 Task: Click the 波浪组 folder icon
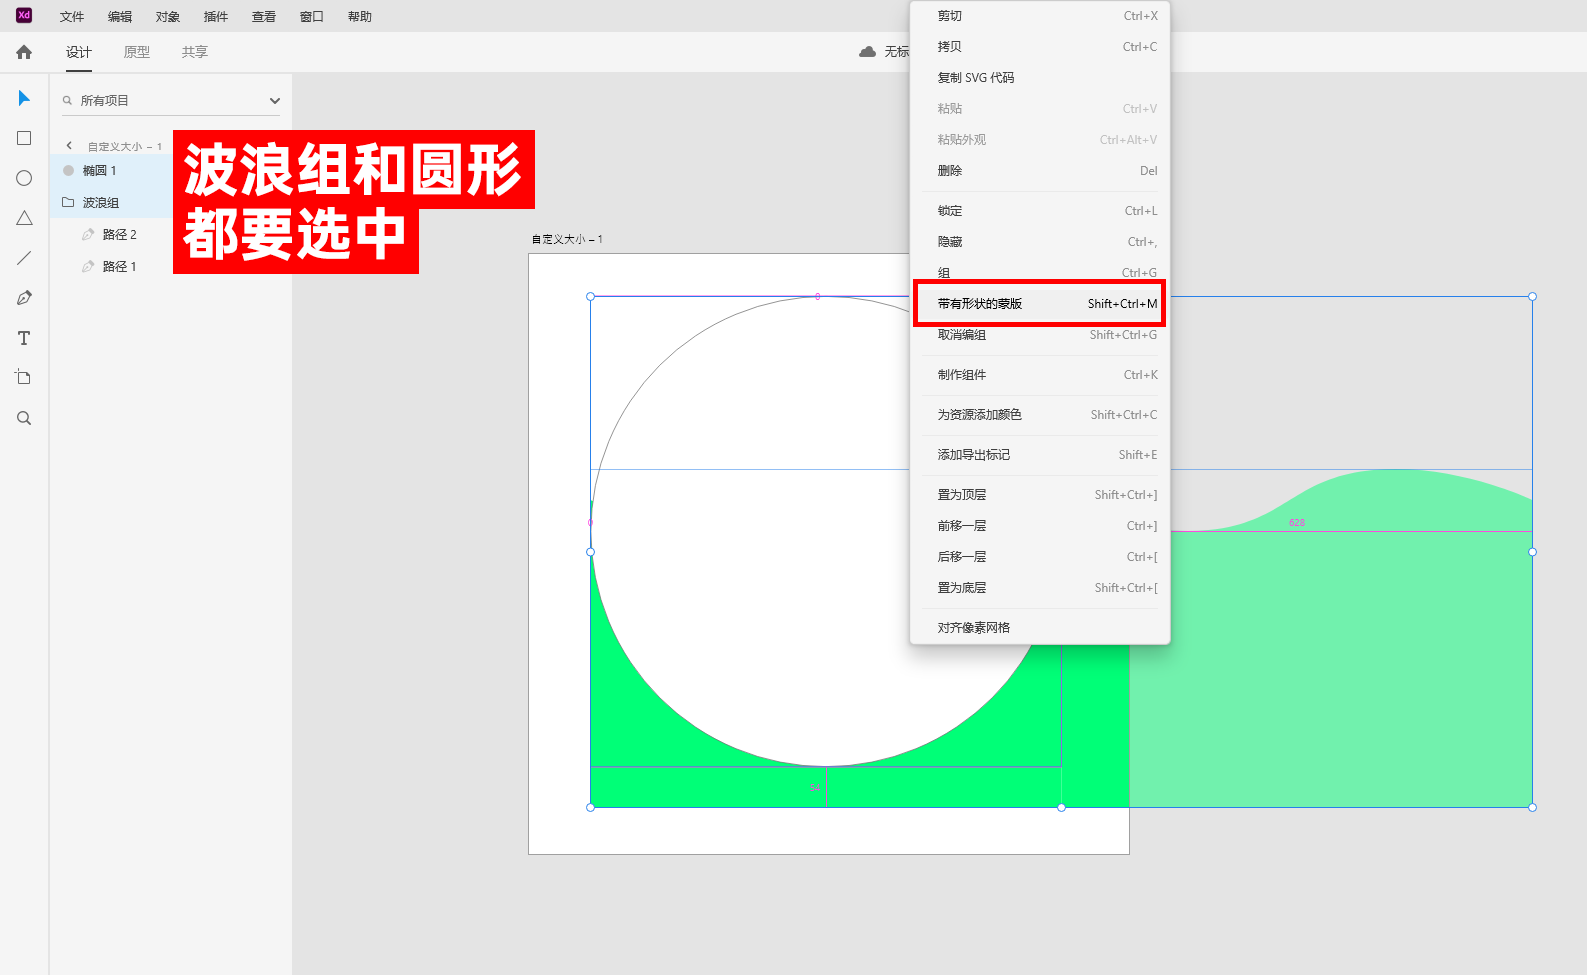pos(68,202)
